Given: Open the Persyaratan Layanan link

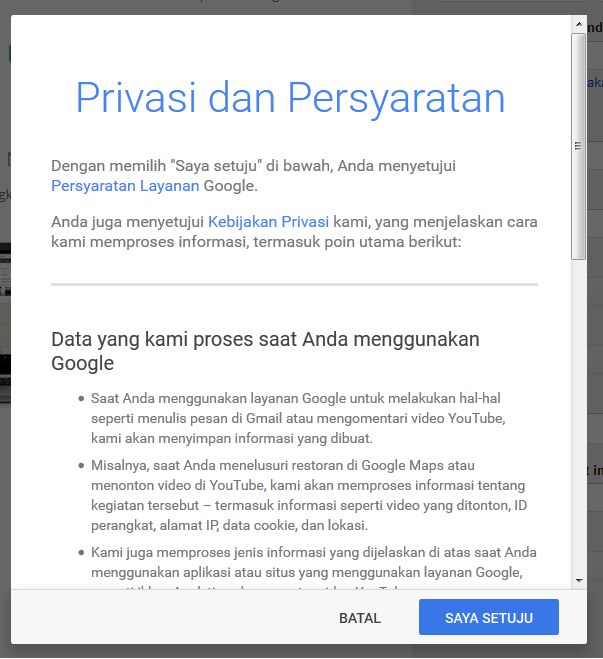Looking at the screenshot, I should 125,186.
